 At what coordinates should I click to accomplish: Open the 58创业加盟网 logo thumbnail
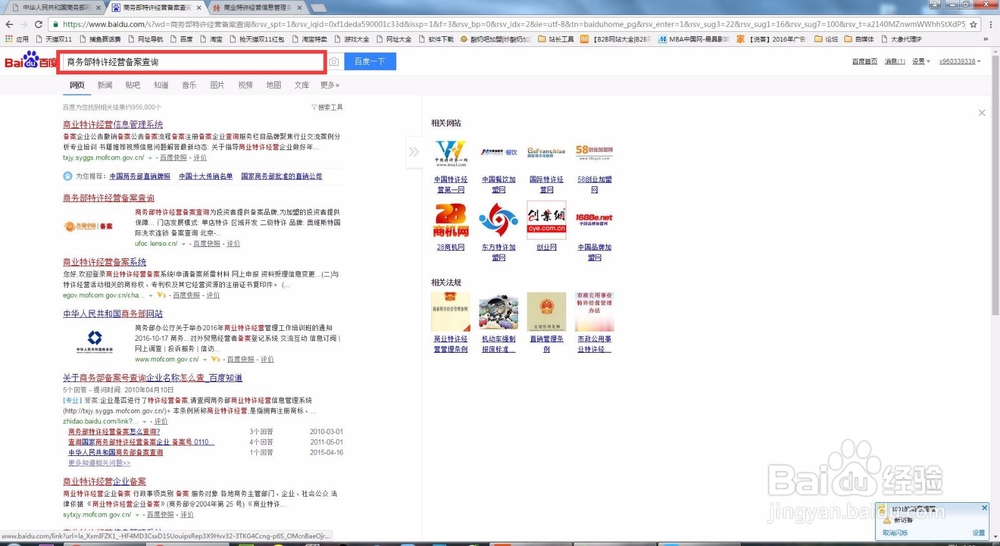pyautogui.click(x=594, y=153)
